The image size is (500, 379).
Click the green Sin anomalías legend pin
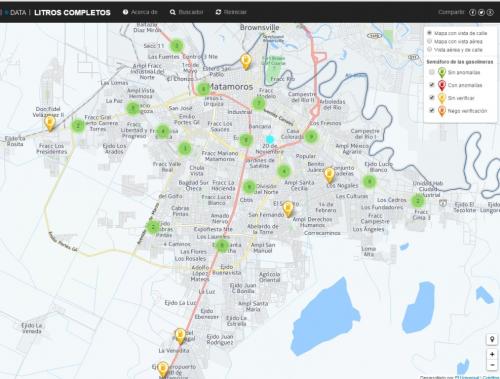[x=442, y=72]
